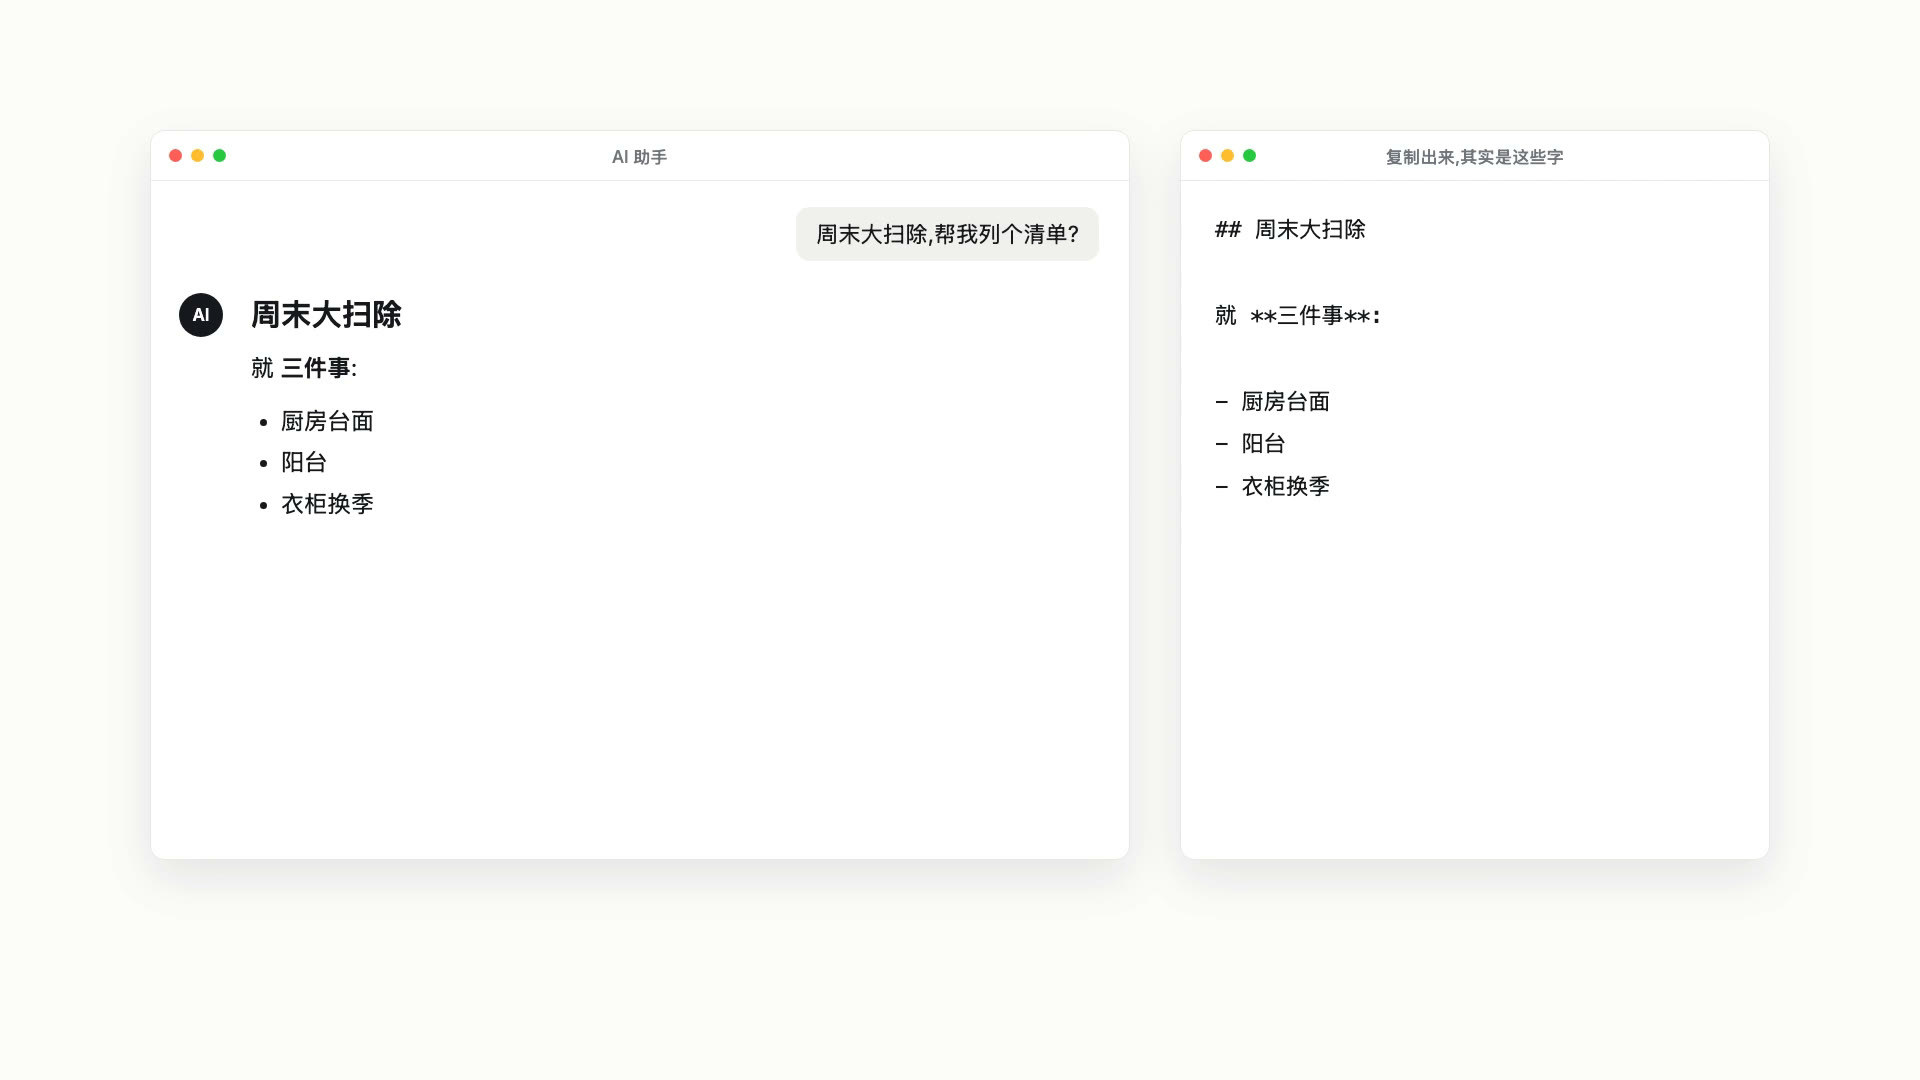Maximize the AI 助手 window with the green button
The width and height of the screenshot is (1920, 1080).
[x=220, y=156]
